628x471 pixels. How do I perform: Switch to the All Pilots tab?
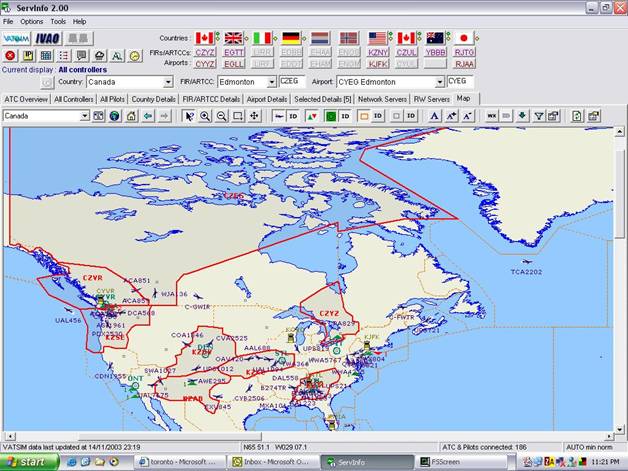pos(113,100)
